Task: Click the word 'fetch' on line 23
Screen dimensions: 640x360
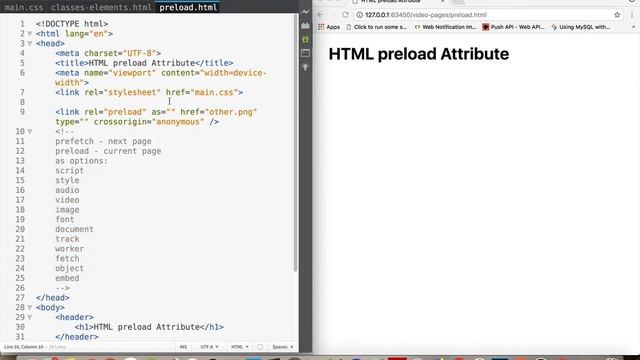Action: coord(67,259)
